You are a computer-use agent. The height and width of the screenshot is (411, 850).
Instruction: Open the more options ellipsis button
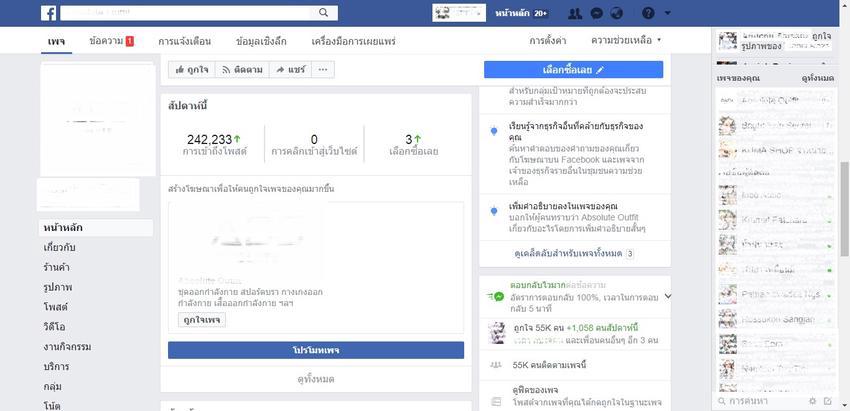coord(323,69)
